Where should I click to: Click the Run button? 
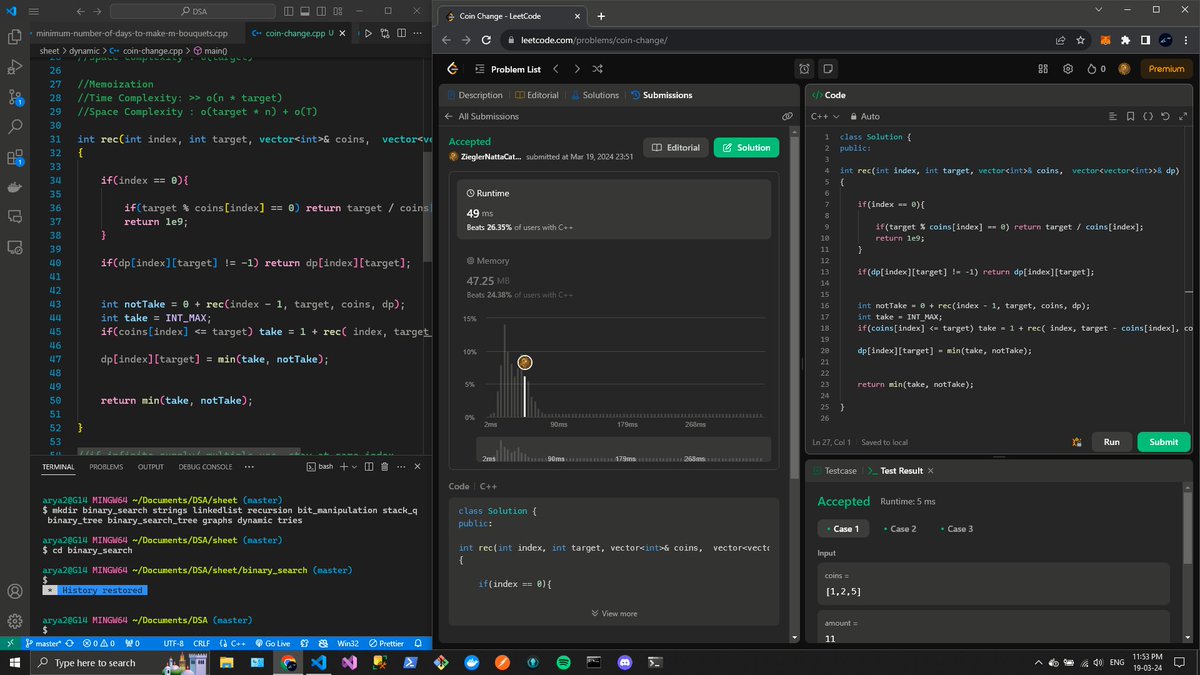pyautogui.click(x=1112, y=441)
